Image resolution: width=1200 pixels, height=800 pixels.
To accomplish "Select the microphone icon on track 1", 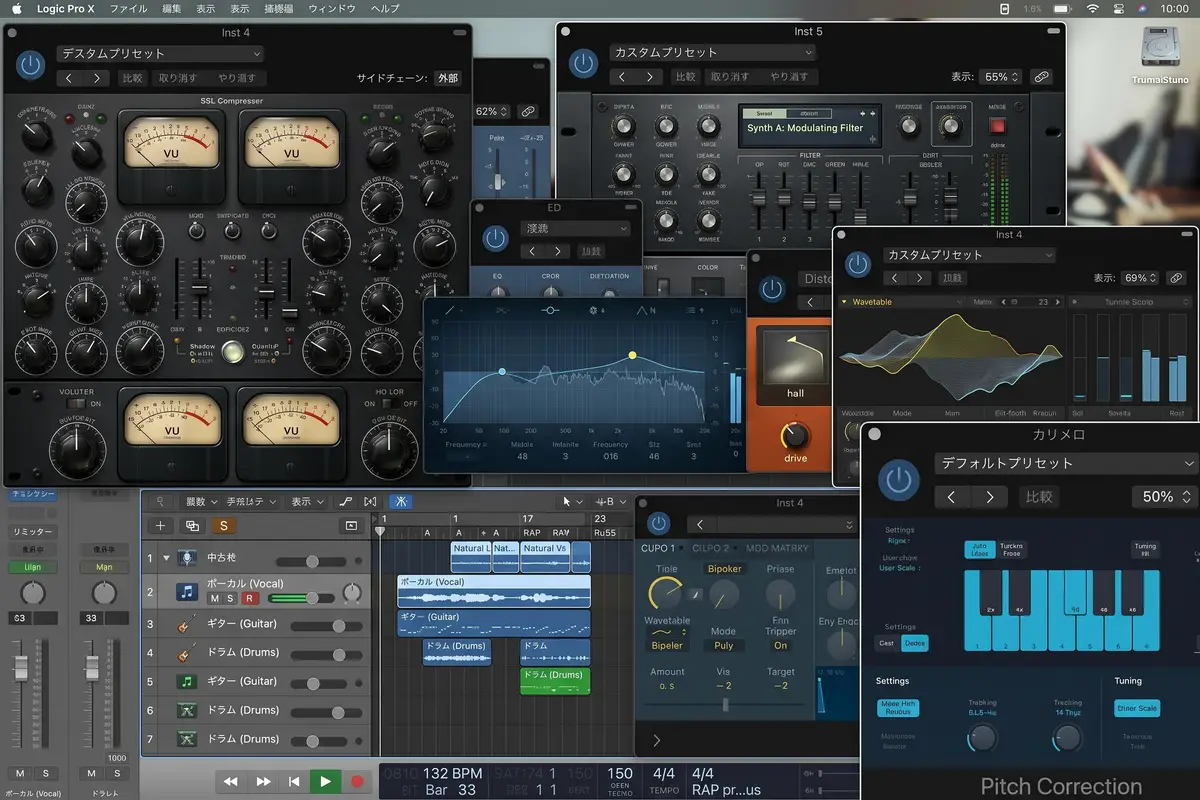I will click(186, 558).
